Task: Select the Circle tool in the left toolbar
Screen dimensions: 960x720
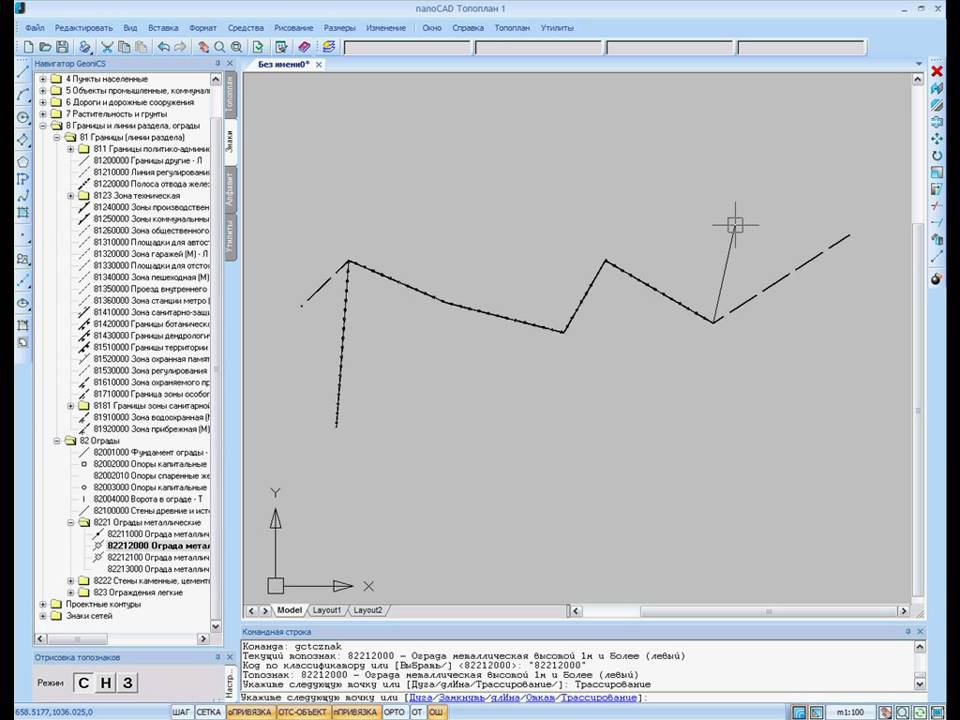Action: [x=23, y=117]
